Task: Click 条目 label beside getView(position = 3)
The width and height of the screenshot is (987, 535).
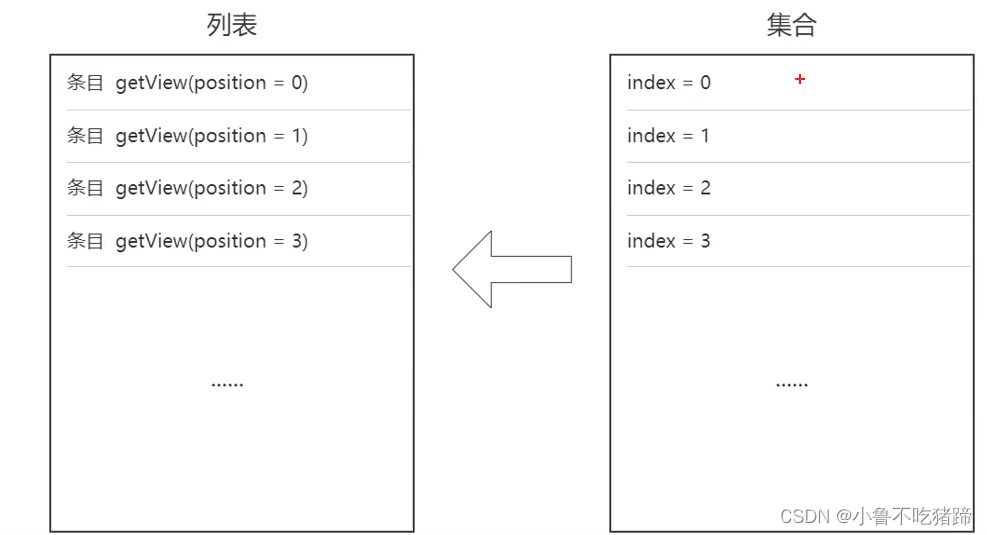Action: pyautogui.click(x=85, y=241)
